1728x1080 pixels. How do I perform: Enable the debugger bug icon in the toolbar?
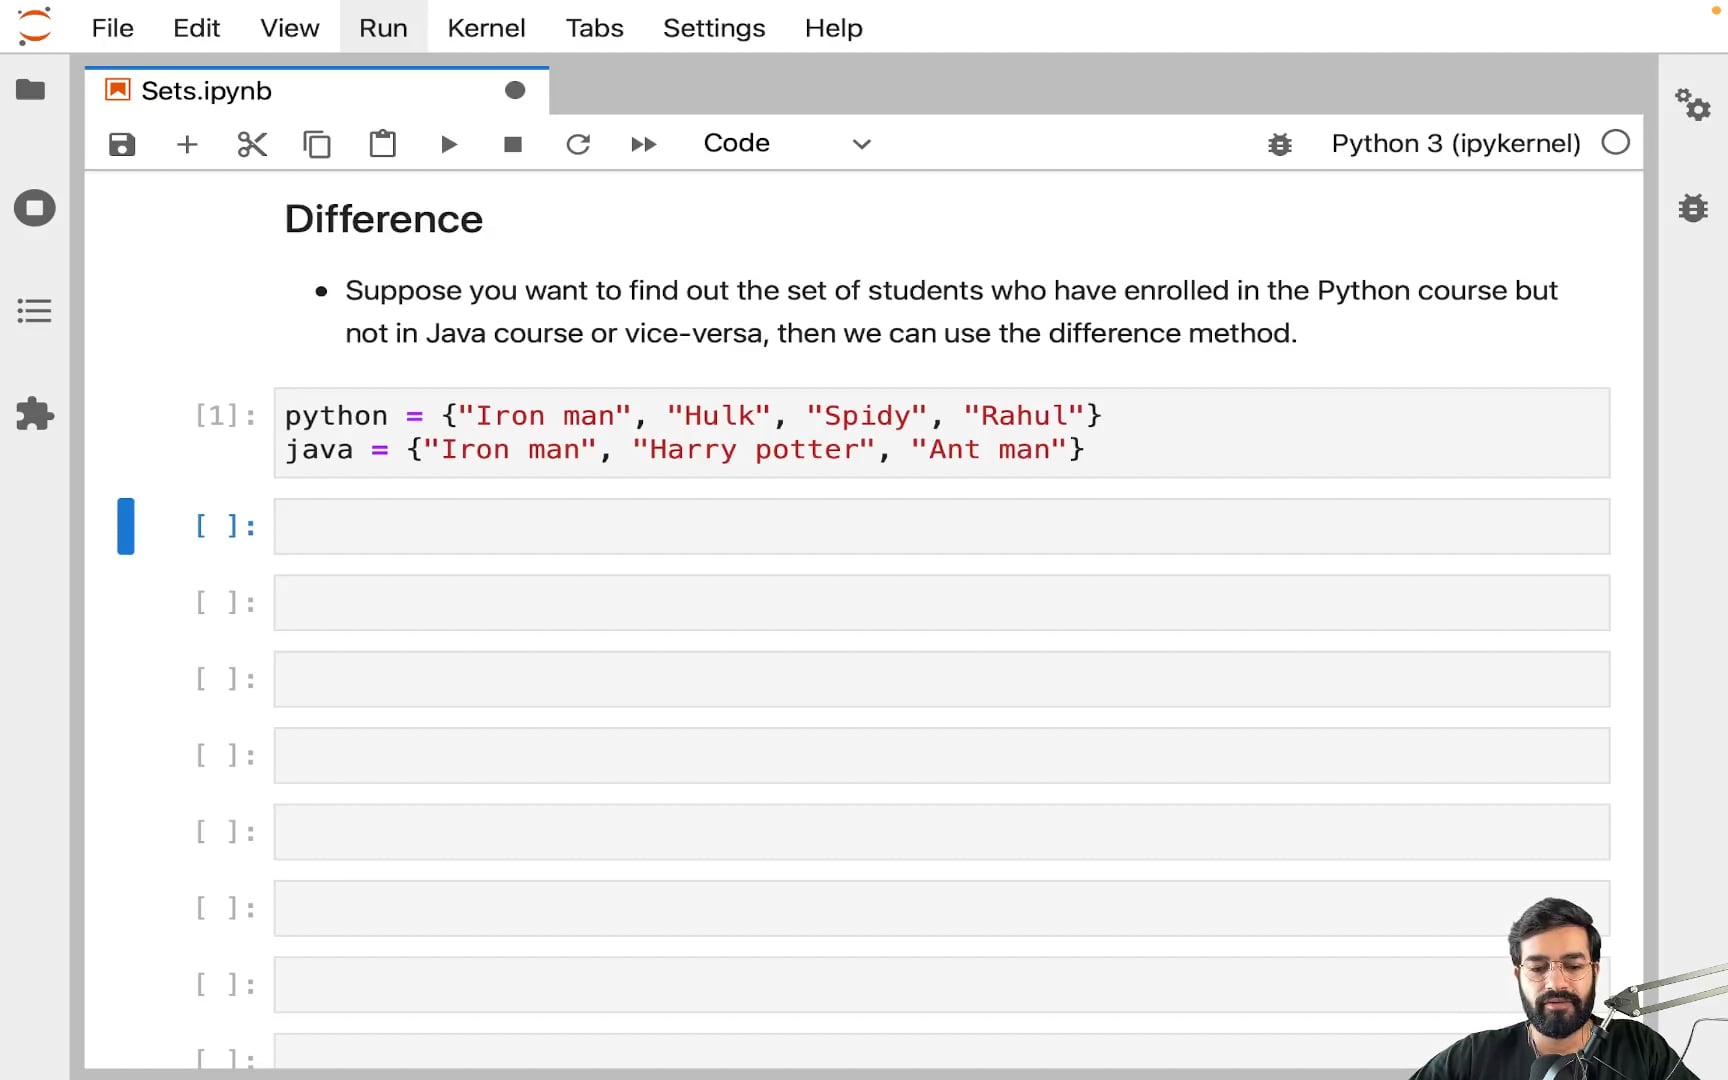pos(1279,145)
